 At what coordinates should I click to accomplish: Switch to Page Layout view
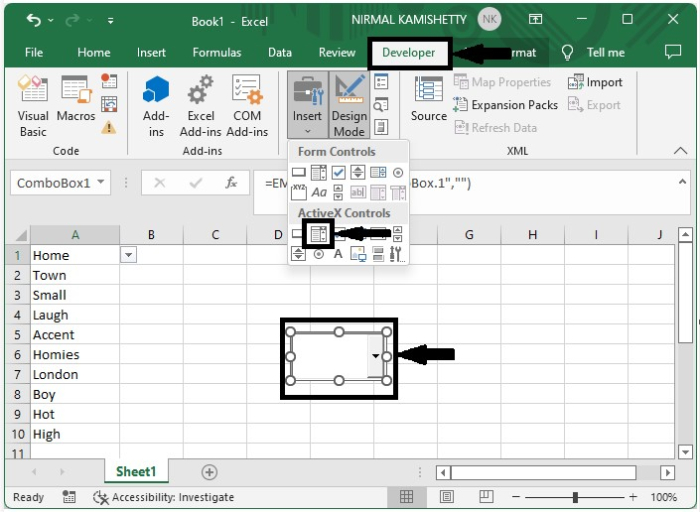pyautogui.click(x=446, y=496)
